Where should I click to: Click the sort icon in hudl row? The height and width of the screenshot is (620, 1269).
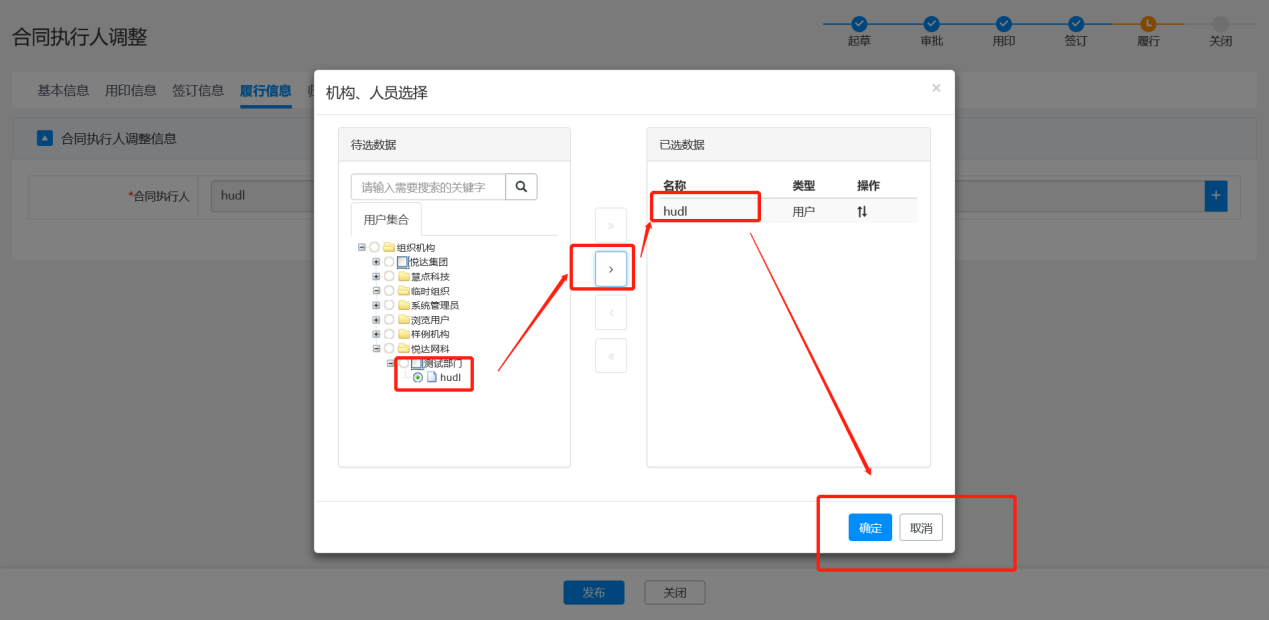[x=862, y=212]
